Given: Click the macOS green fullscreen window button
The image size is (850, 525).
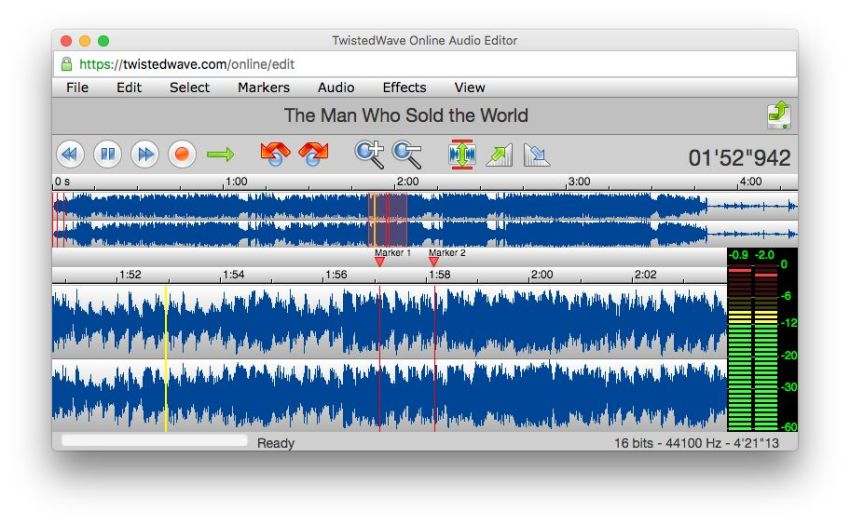Looking at the screenshot, I should pyautogui.click(x=103, y=41).
